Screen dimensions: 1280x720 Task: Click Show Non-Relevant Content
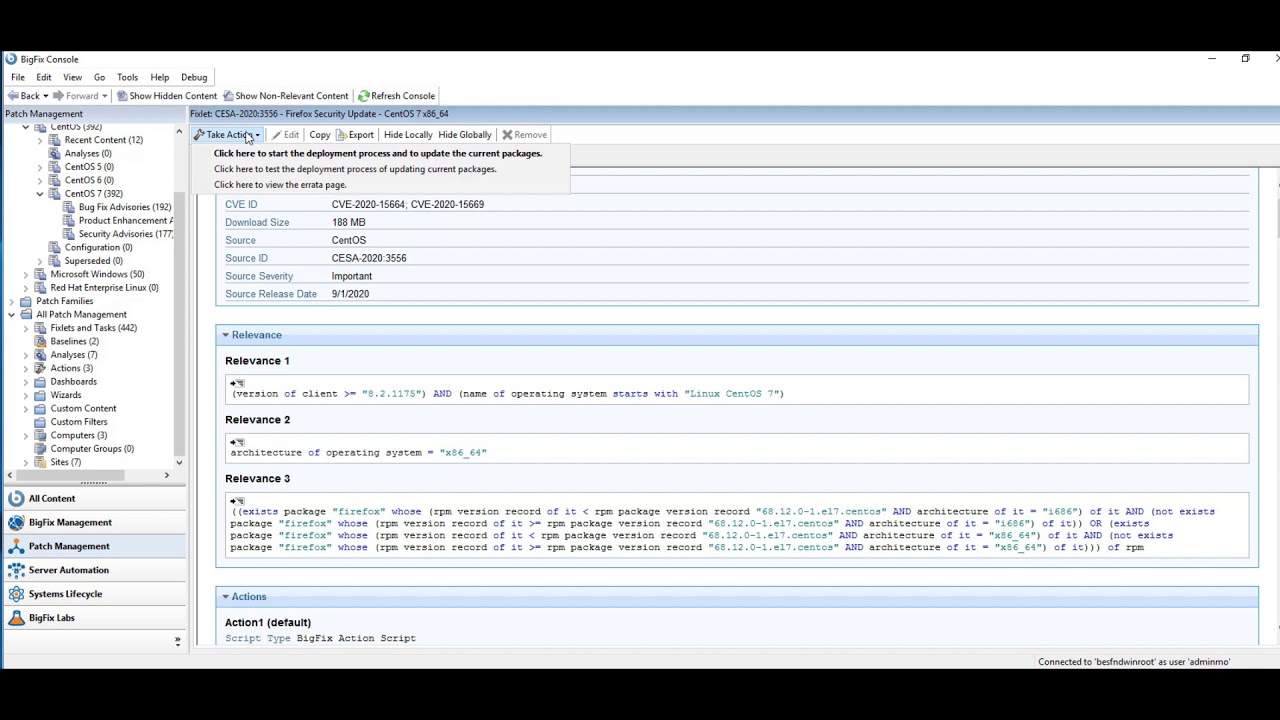[285, 96]
